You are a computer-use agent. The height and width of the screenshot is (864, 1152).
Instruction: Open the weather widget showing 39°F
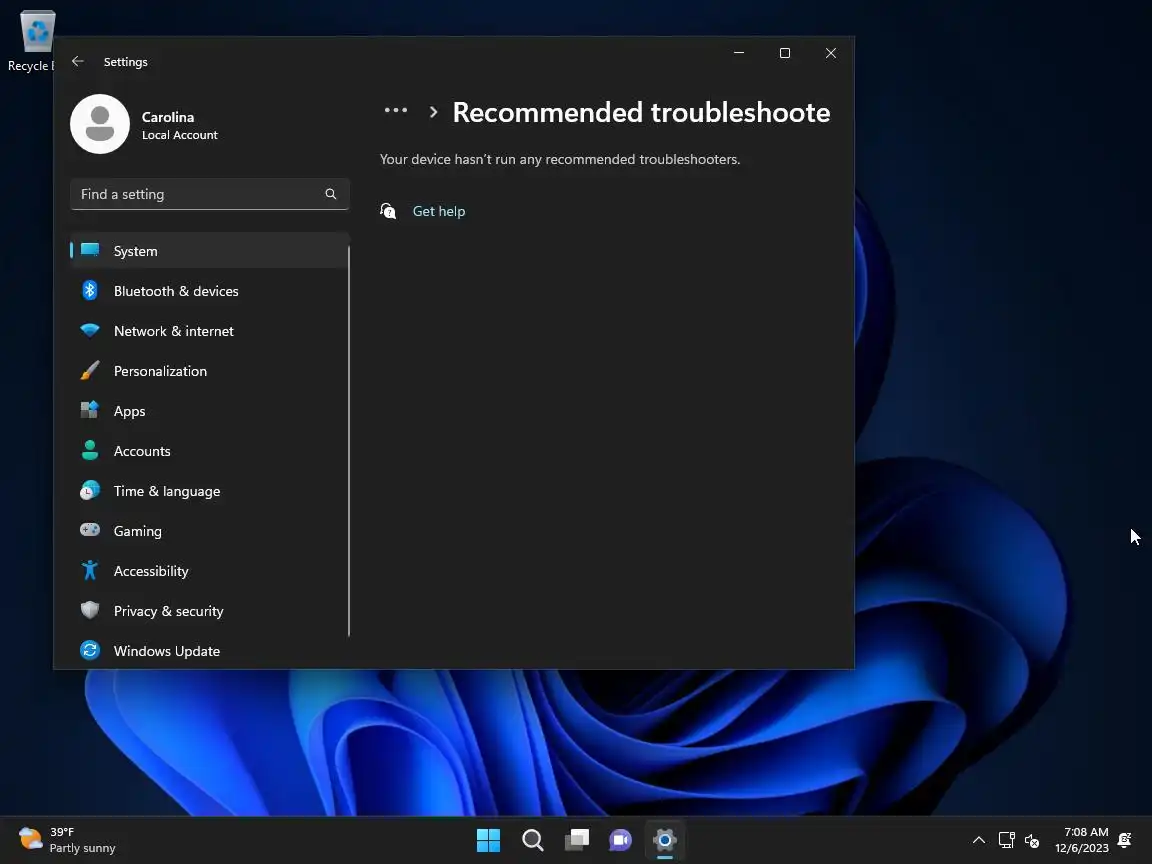pyautogui.click(x=68, y=840)
